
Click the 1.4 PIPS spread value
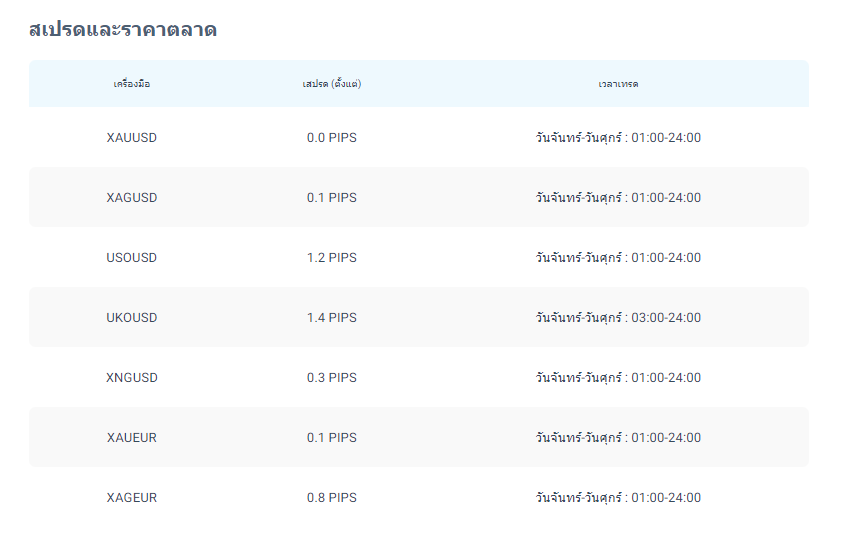(x=332, y=318)
